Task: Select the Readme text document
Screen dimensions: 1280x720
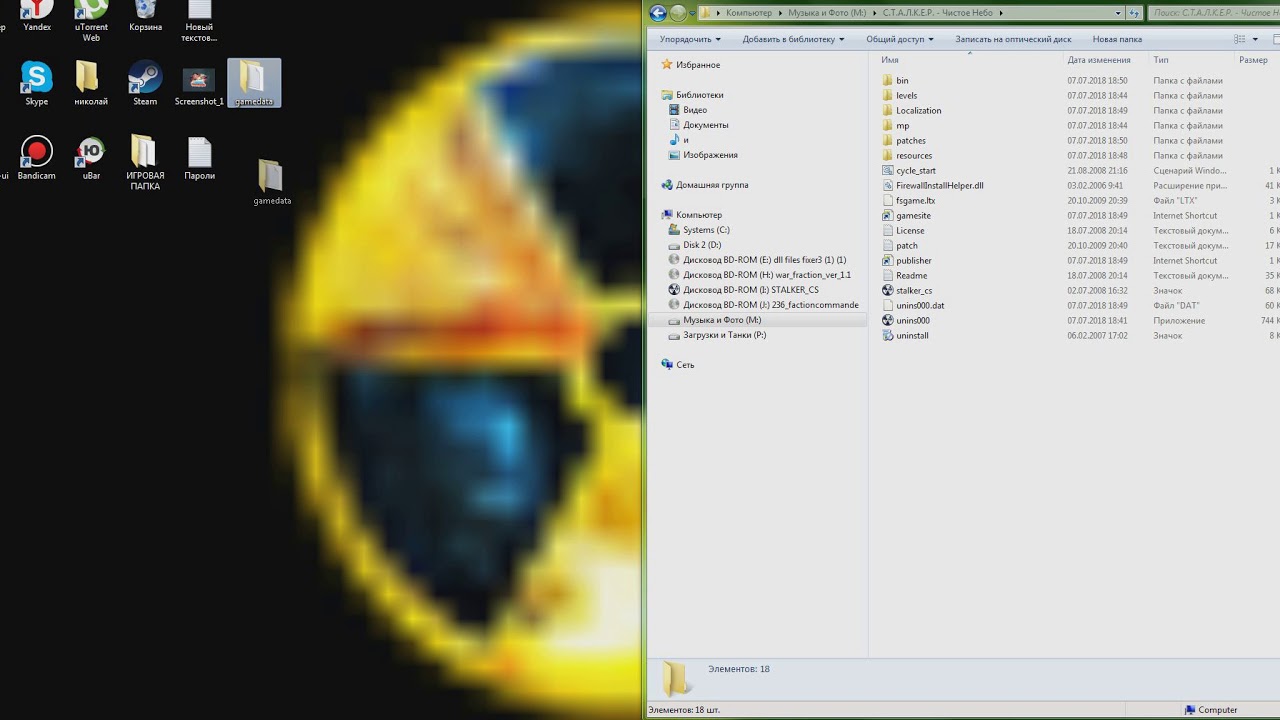Action: pyautogui.click(x=904, y=276)
